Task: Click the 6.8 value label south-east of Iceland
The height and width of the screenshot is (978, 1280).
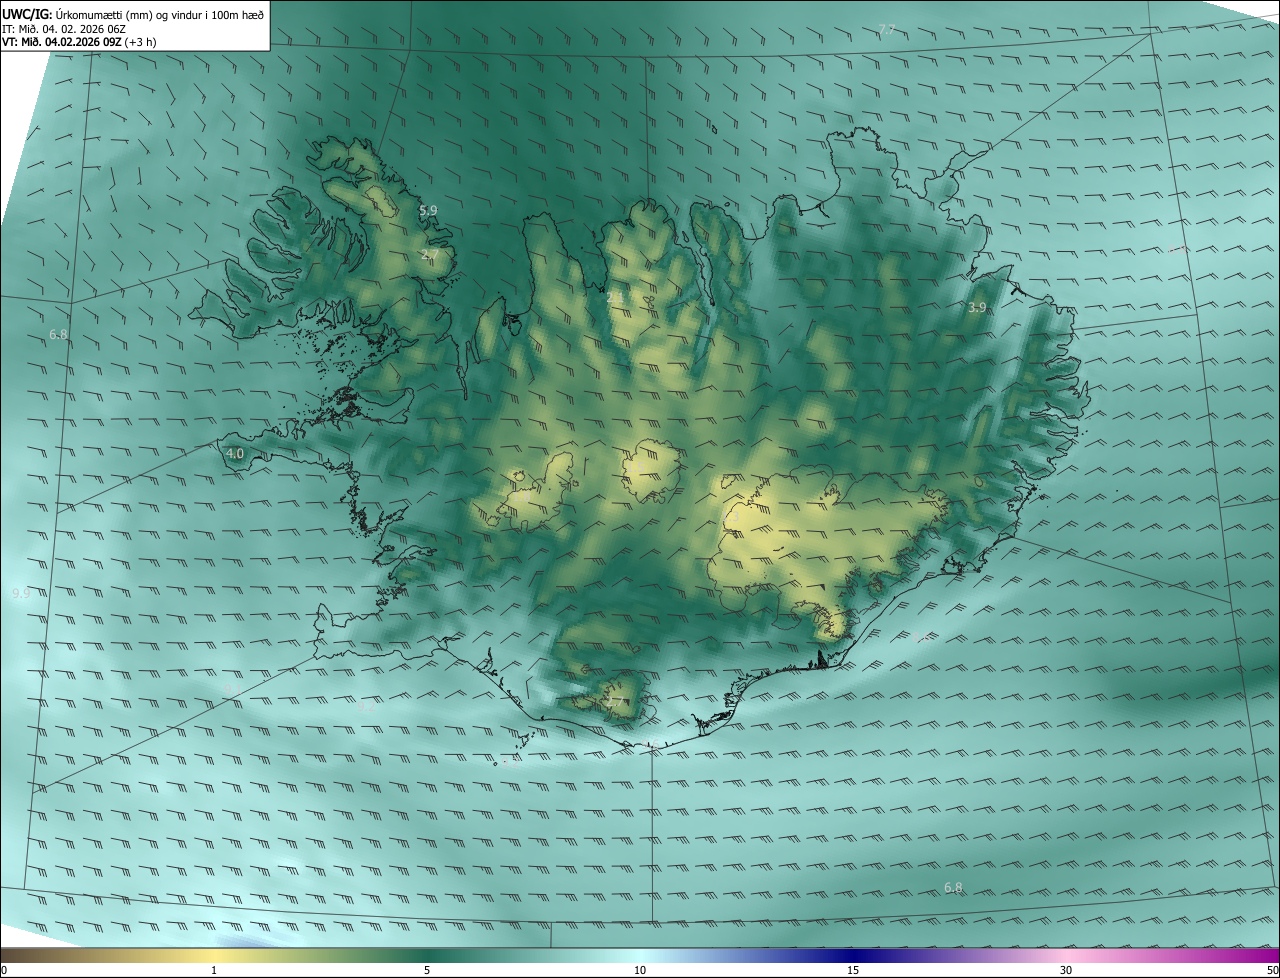Action: tap(953, 887)
